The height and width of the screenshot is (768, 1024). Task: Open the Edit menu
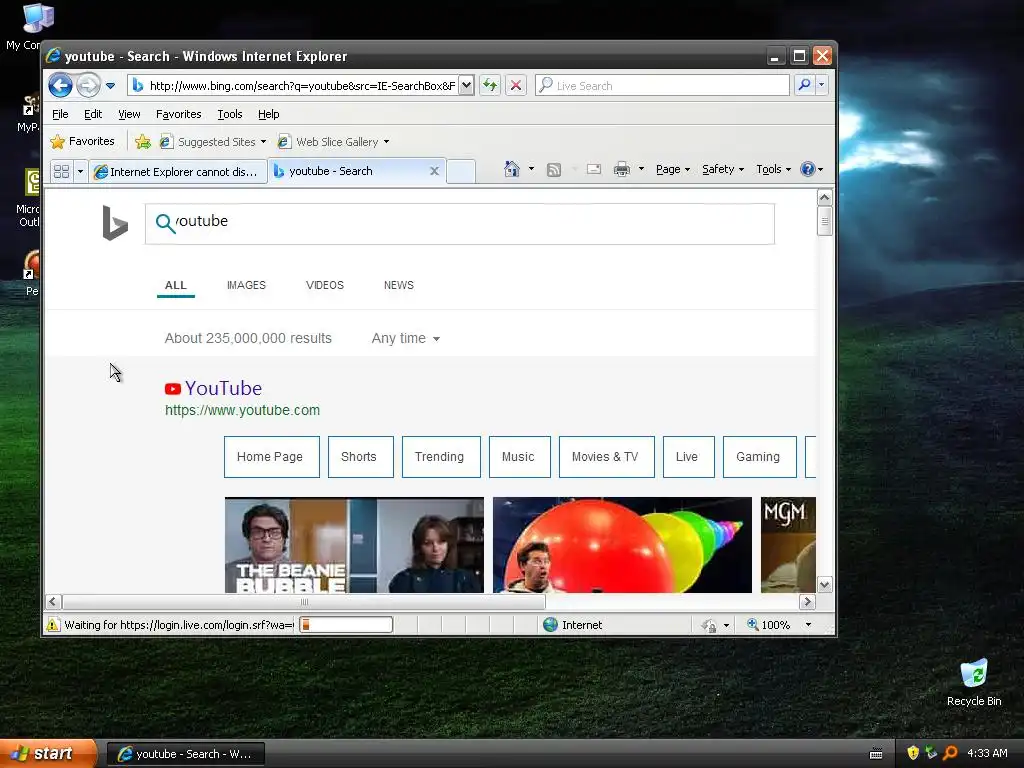93,114
